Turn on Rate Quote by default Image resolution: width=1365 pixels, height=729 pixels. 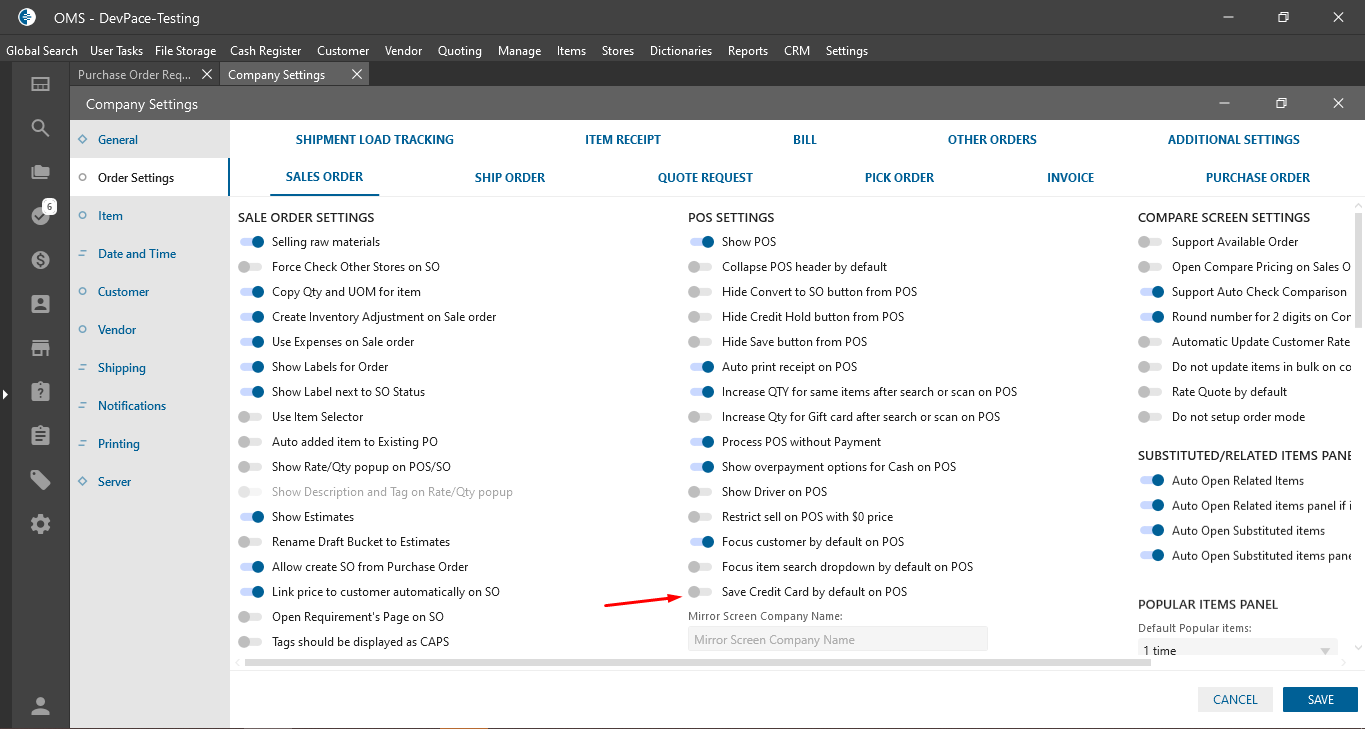[1152, 392]
